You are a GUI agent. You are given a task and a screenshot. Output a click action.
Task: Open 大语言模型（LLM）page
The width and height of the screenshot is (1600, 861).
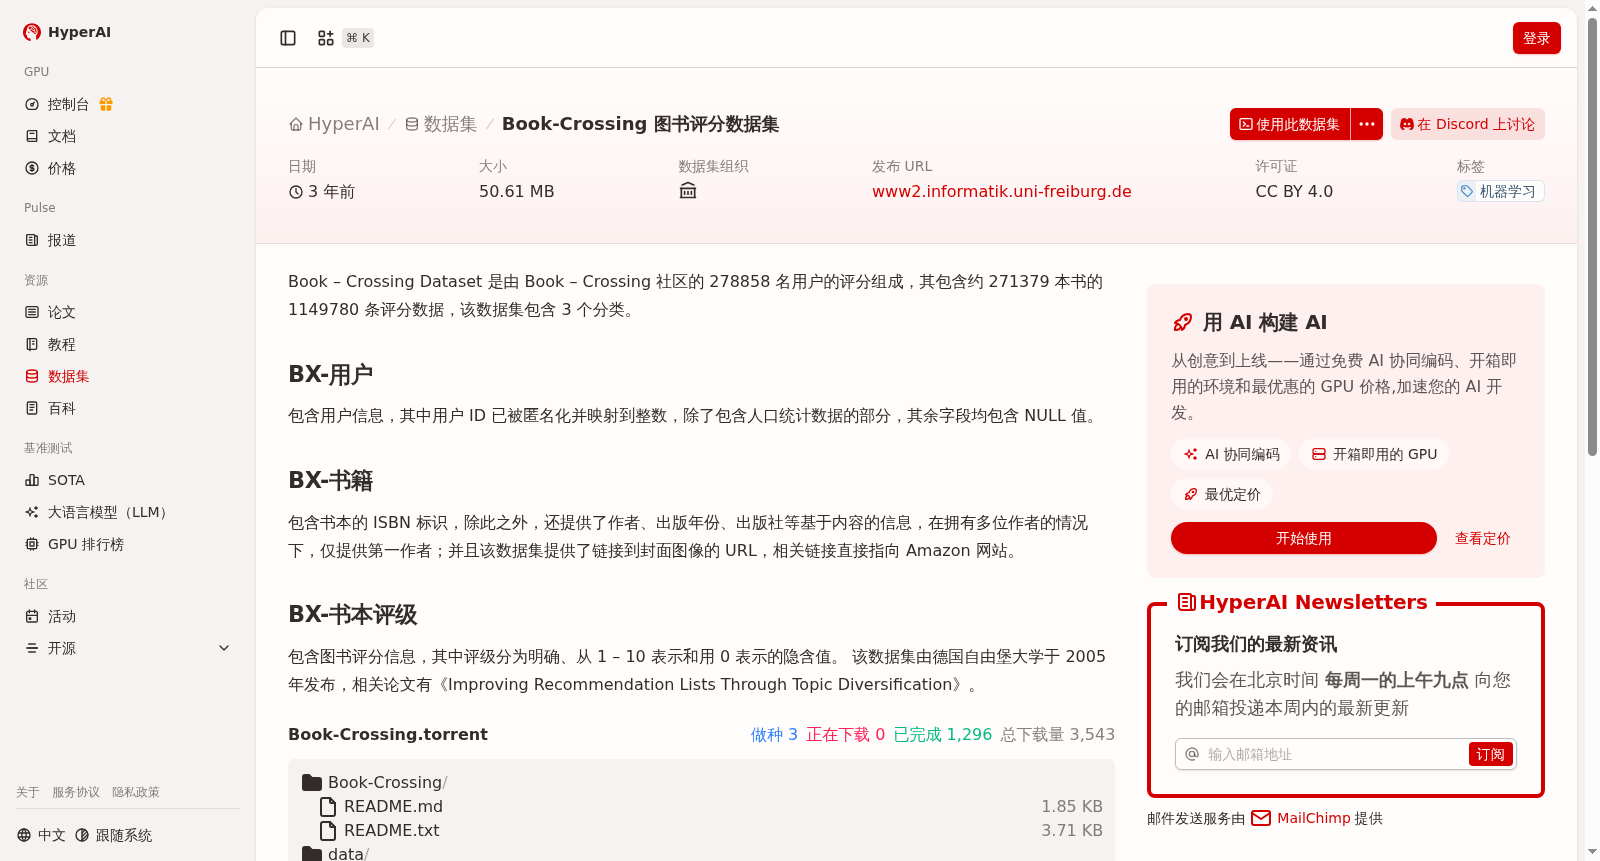tap(110, 512)
